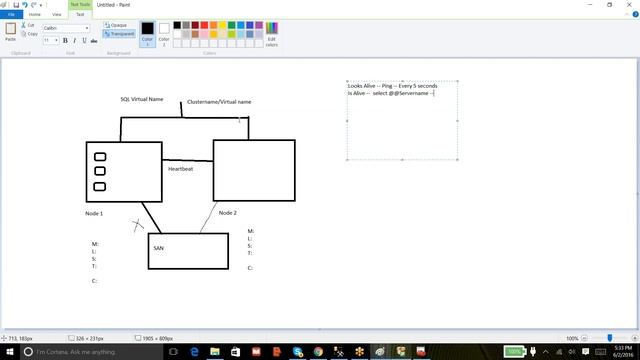Image resolution: width=640 pixels, height=360 pixels.
Task: Pick the red palette swatch
Action: (204, 25)
